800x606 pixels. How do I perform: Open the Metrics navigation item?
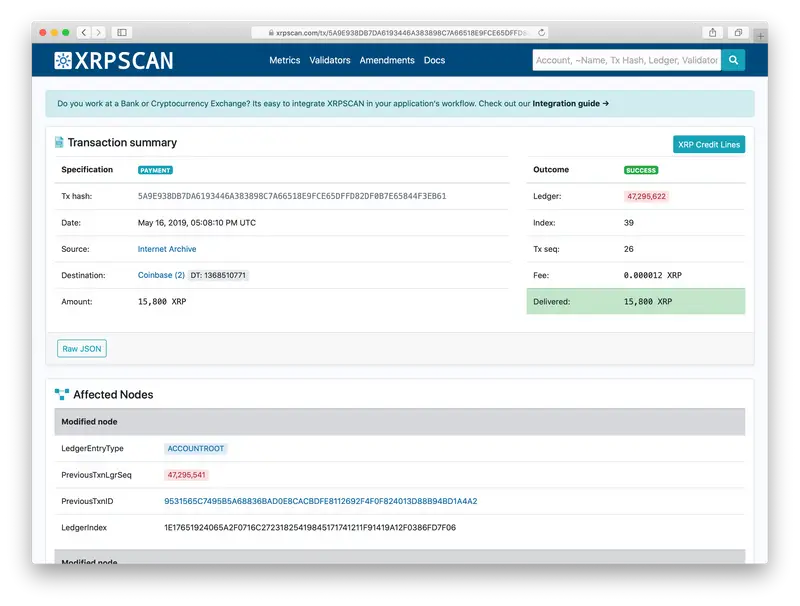point(283,60)
